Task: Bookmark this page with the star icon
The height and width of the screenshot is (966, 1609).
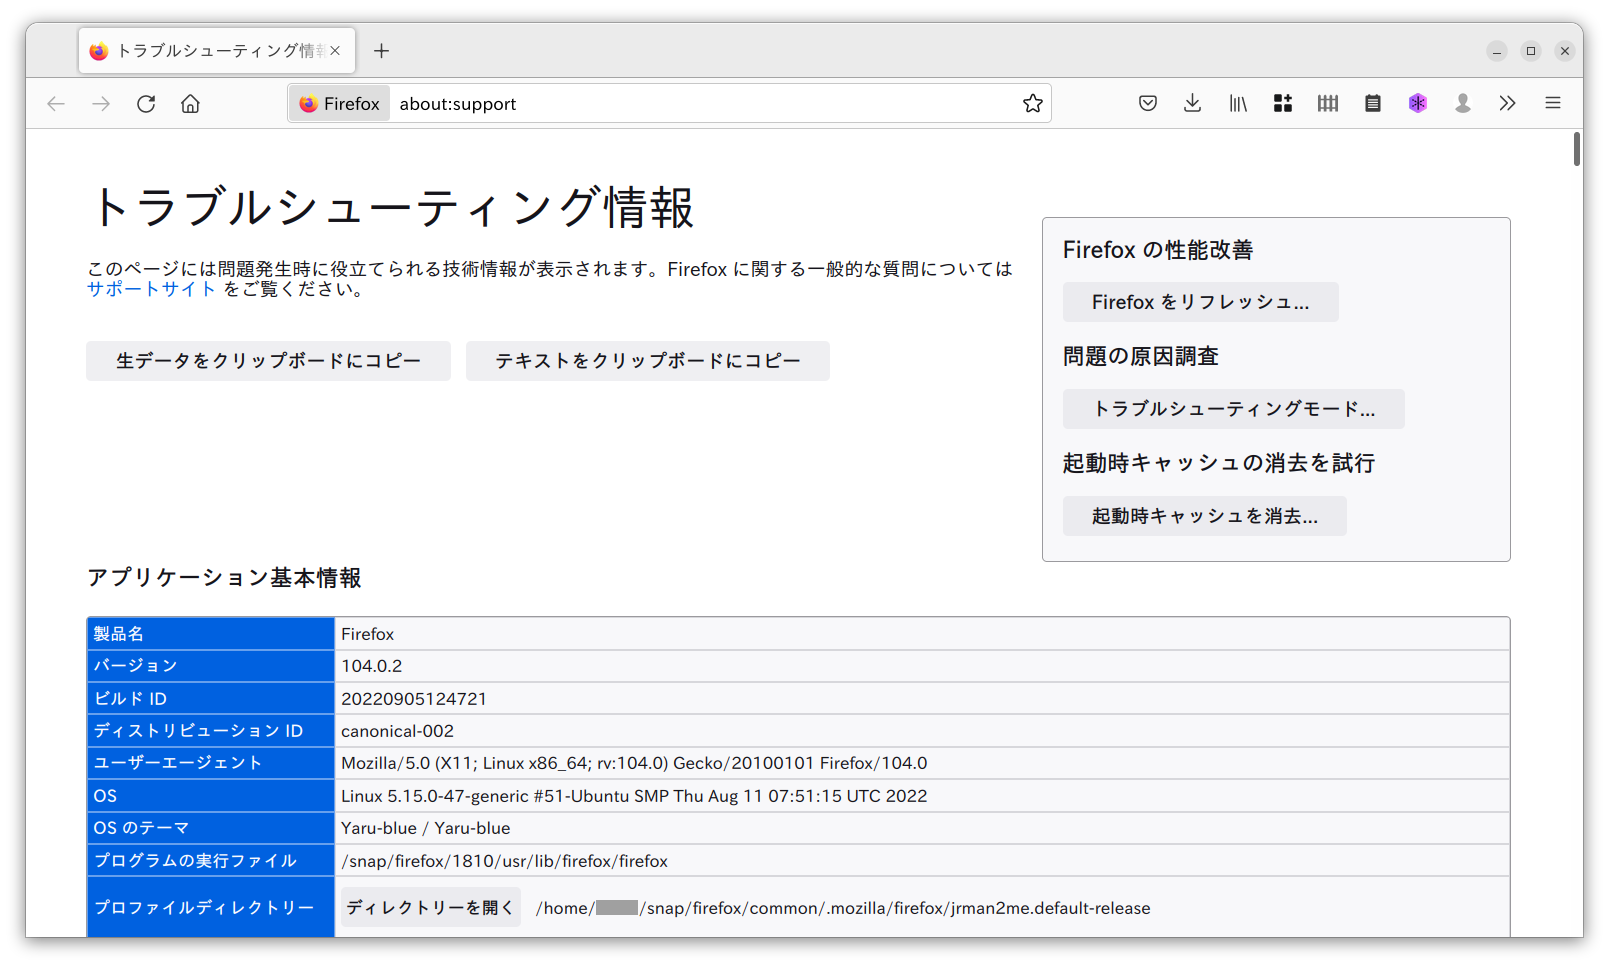Action: click(1033, 104)
